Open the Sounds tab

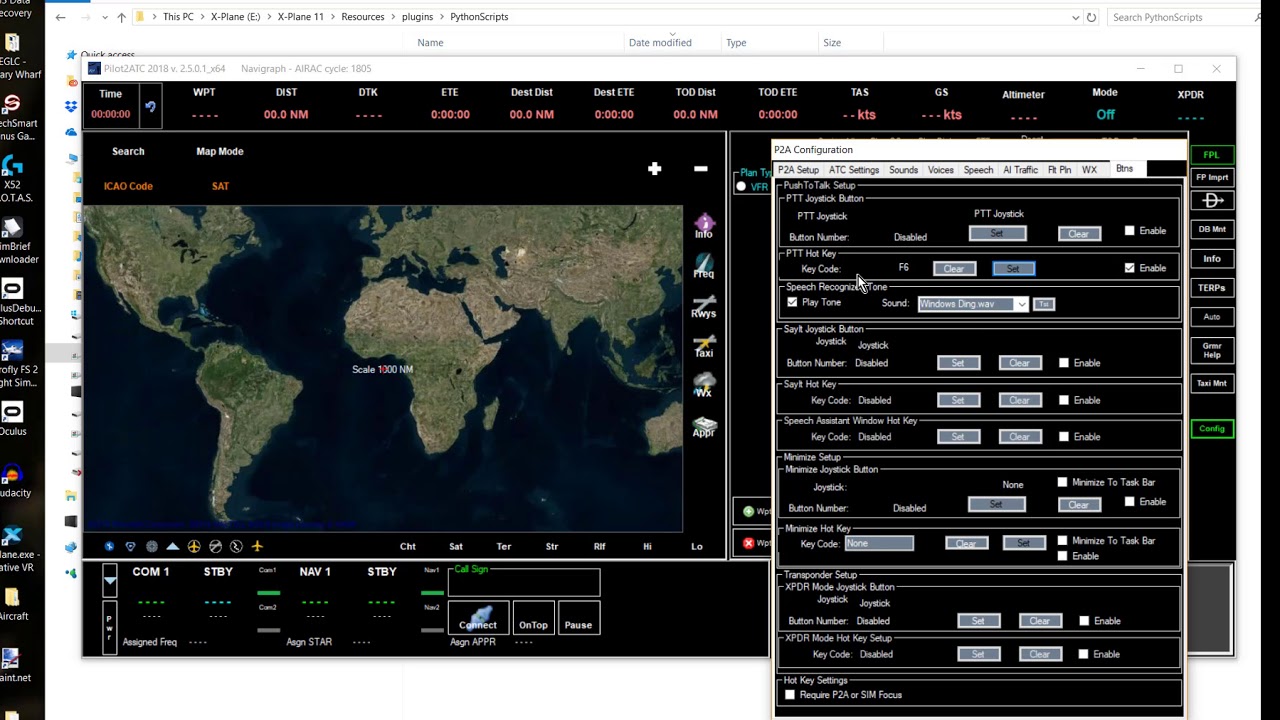tap(903, 170)
